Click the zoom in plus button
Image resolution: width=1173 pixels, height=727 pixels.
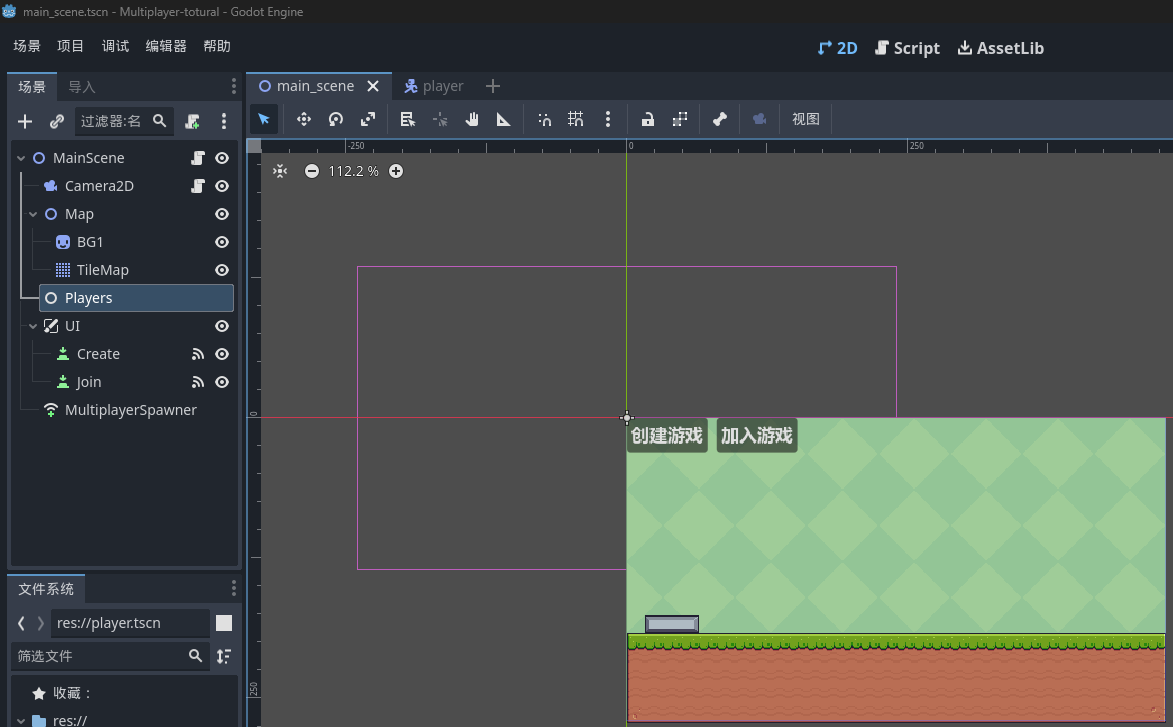pyautogui.click(x=396, y=171)
